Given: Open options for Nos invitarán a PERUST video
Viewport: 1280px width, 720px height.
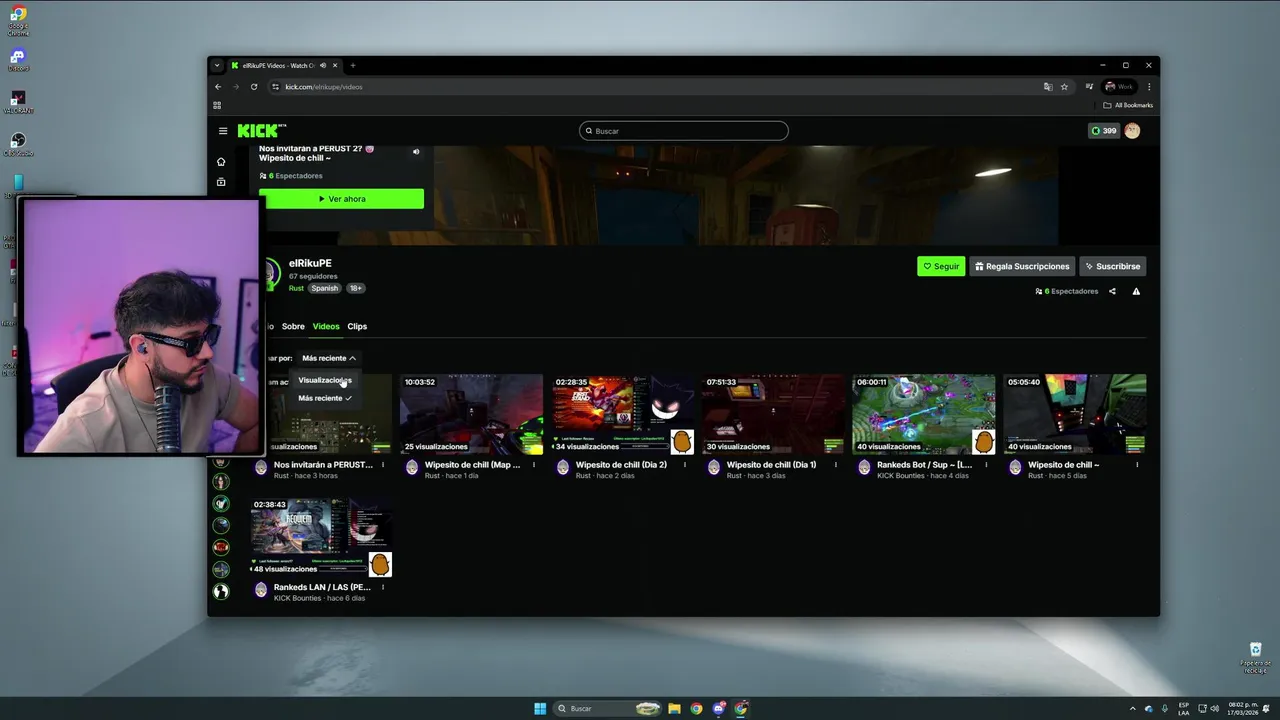Looking at the screenshot, I should click(x=383, y=465).
